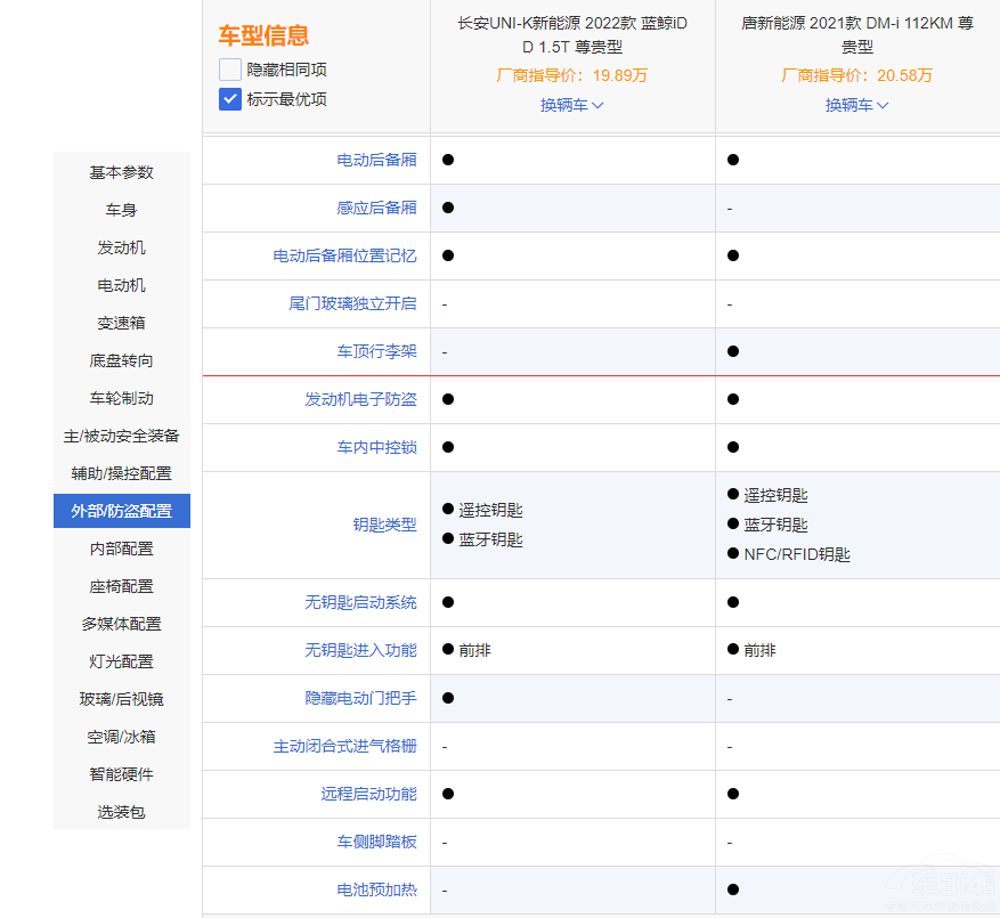Screen dimensions: 1000x918
Task: Open the 选装包 category
Action: pyautogui.click(x=121, y=812)
